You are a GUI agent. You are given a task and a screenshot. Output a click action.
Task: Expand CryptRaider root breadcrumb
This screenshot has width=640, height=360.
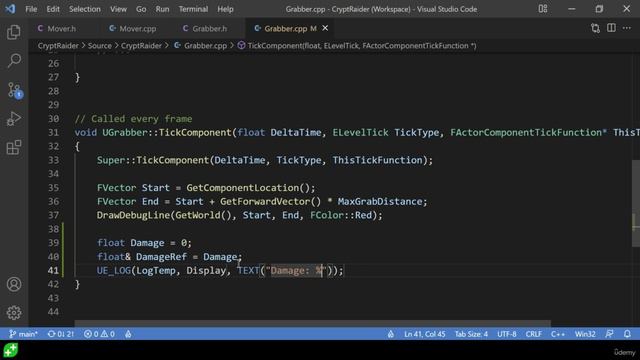[58, 46]
